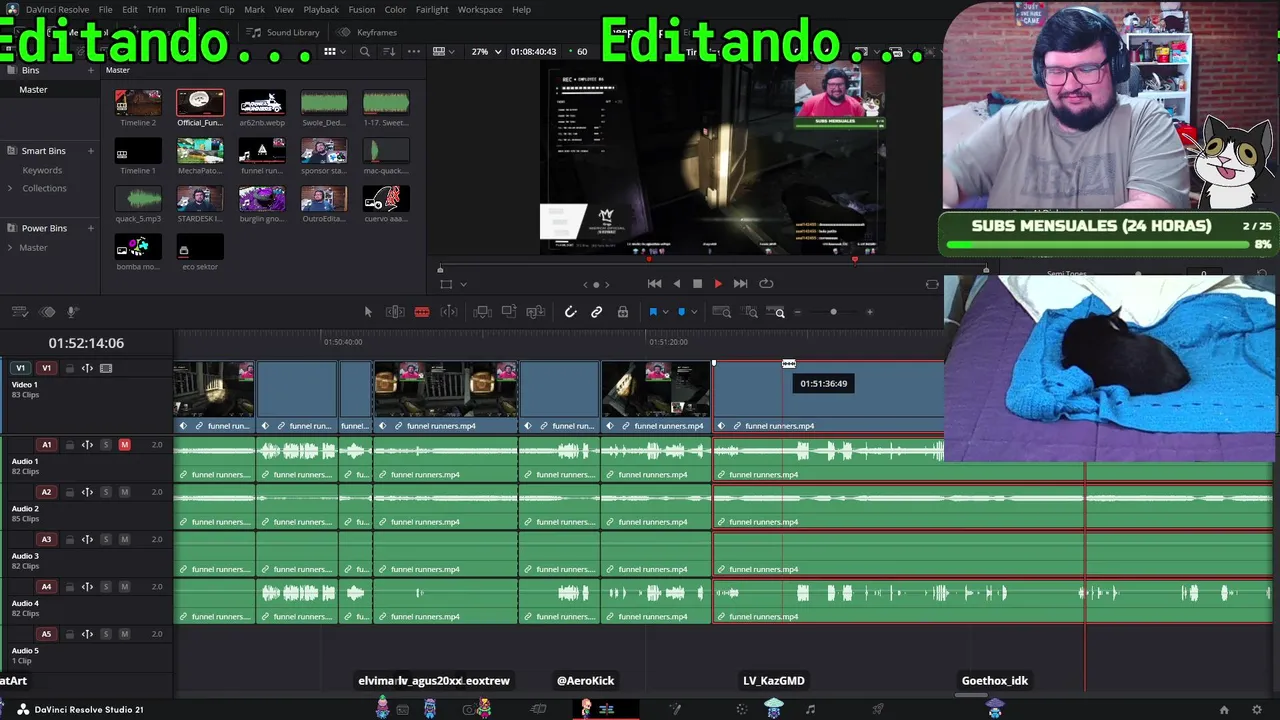The height and width of the screenshot is (720, 1280).
Task: Mute the Audio 4 track
Action: pos(124,587)
